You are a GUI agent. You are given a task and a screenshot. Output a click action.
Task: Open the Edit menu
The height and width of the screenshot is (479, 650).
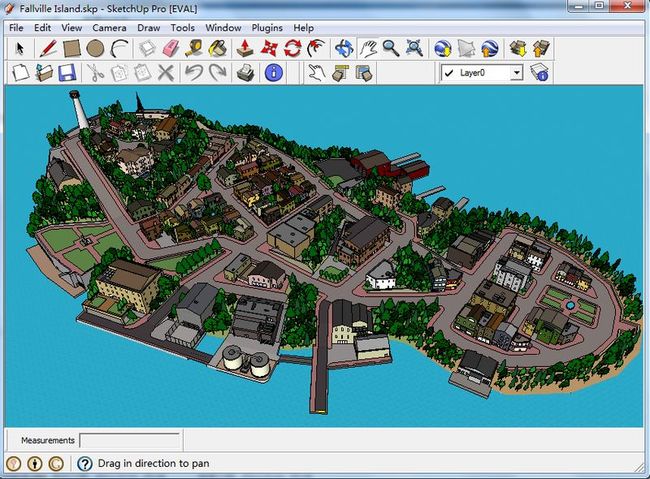(x=42, y=28)
